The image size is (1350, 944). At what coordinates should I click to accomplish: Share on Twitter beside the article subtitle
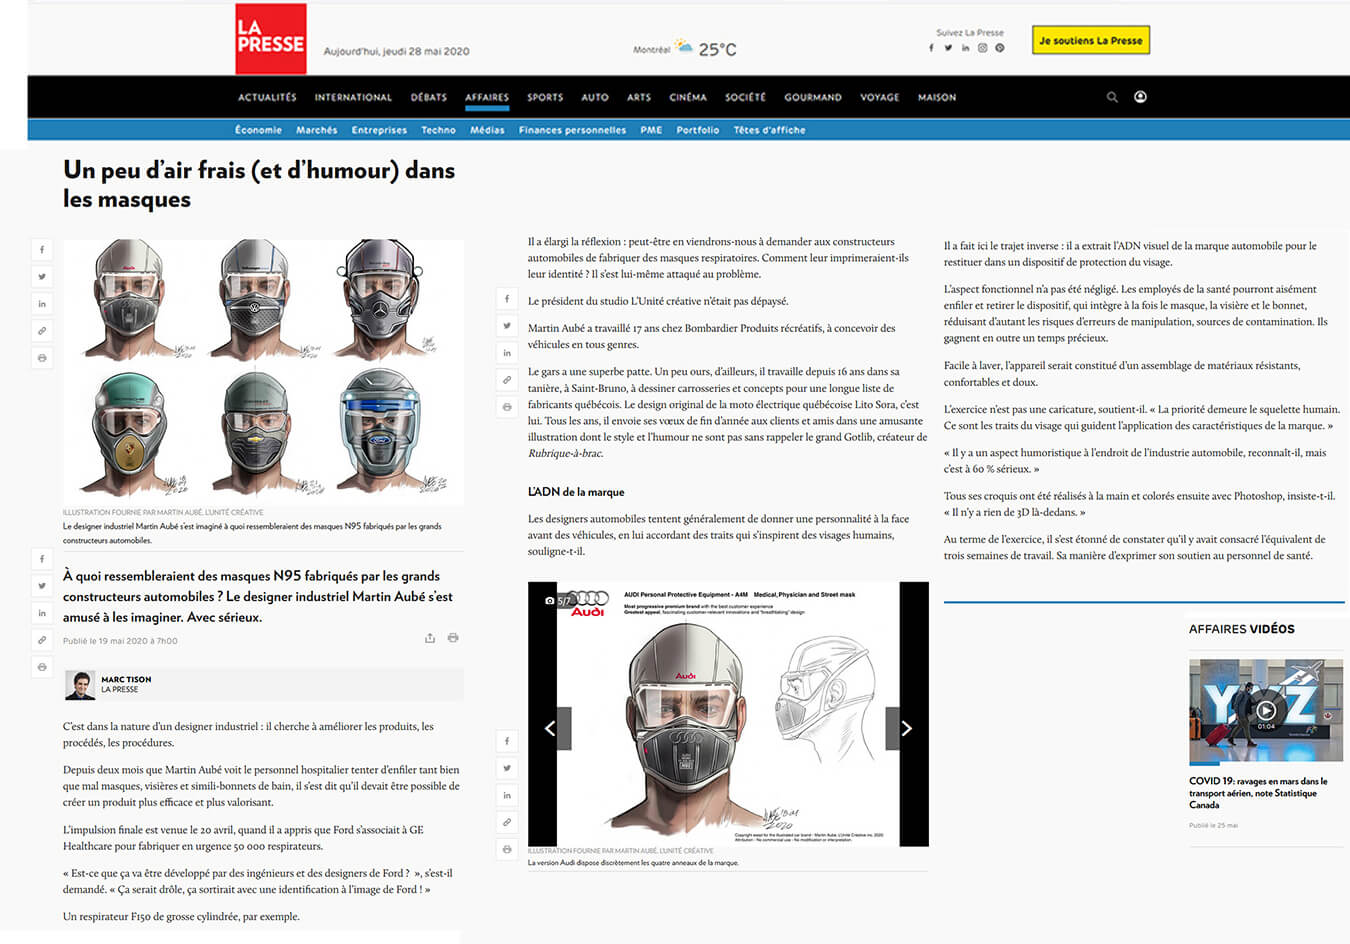(x=42, y=585)
